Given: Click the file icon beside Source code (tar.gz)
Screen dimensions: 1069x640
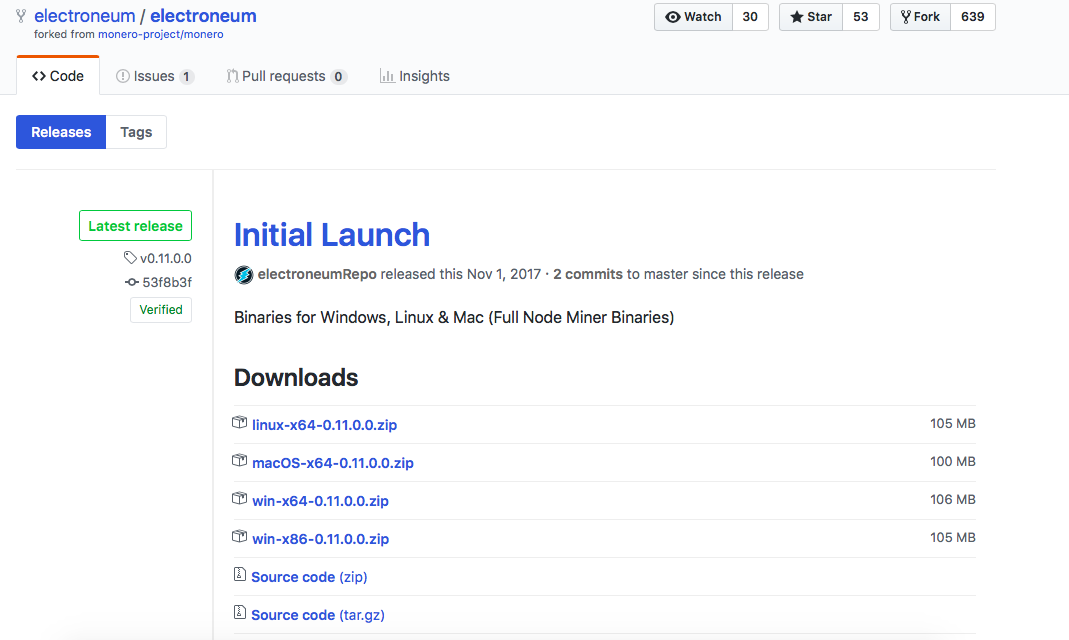Looking at the screenshot, I should click(x=239, y=613).
